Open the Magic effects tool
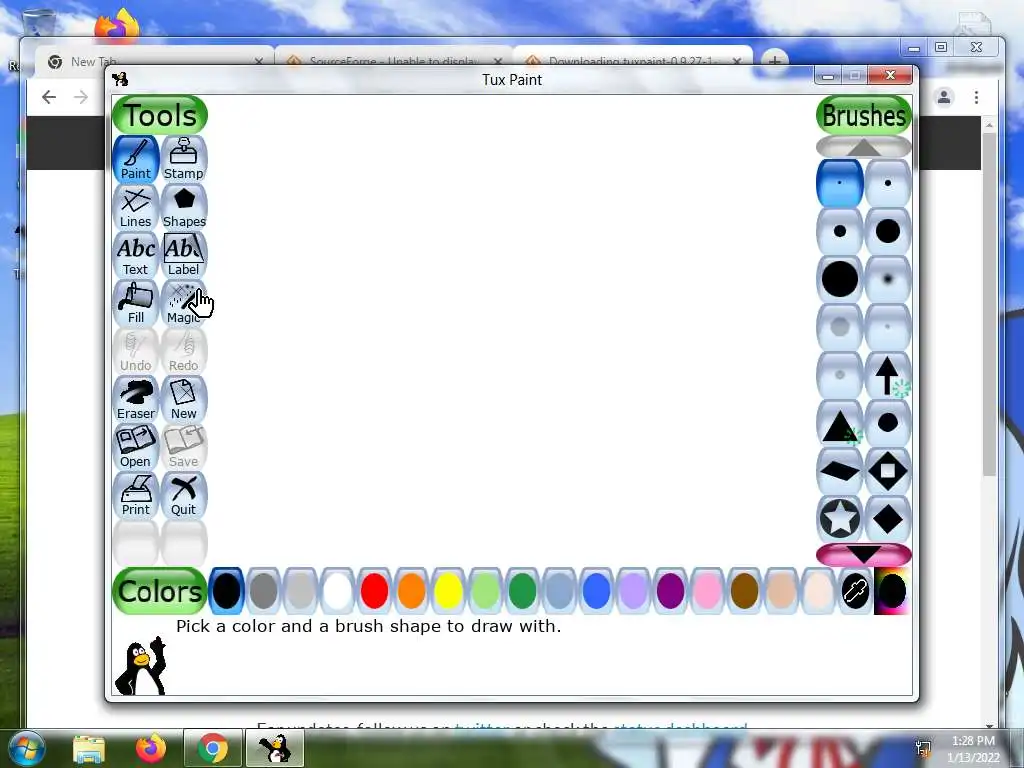Screen dimensions: 1024x768 (184, 303)
